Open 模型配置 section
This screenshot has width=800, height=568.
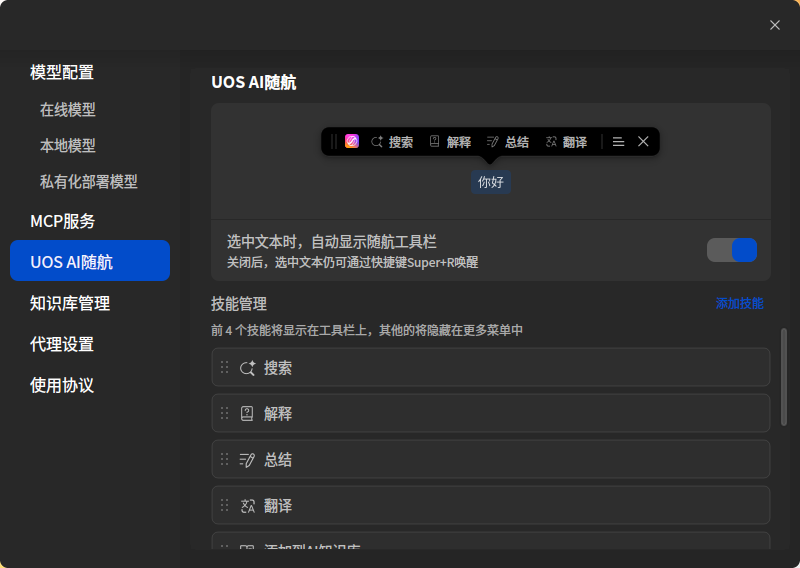click(62, 72)
